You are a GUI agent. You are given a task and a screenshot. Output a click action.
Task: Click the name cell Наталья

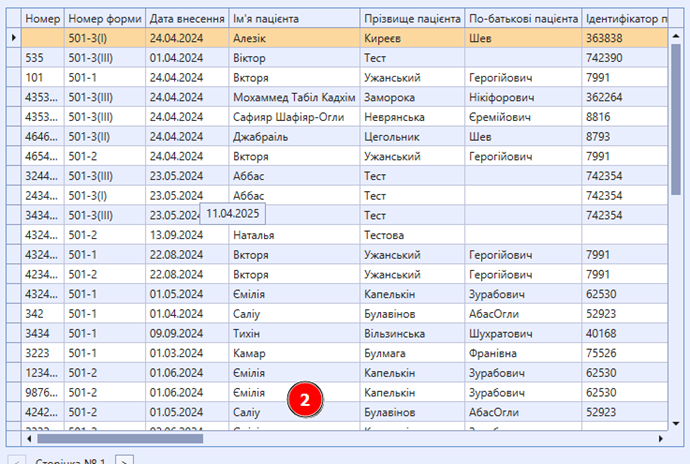[x=294, y=235]
